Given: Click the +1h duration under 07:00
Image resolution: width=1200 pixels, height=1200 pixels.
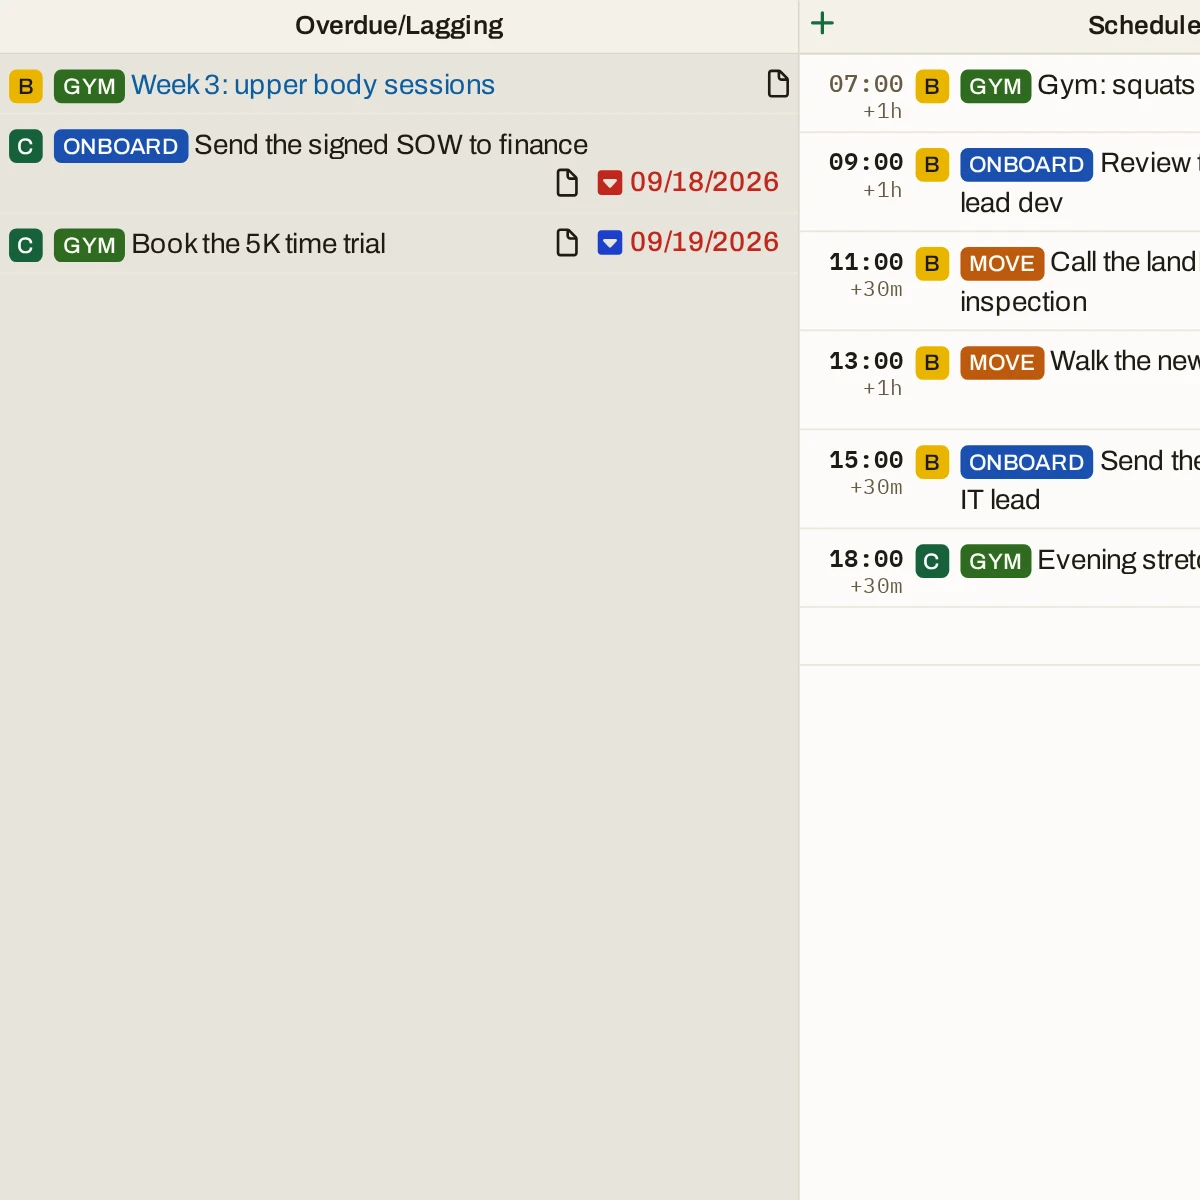Looking at the screenshot, I should pyautogui.click(x=883, y=111).
